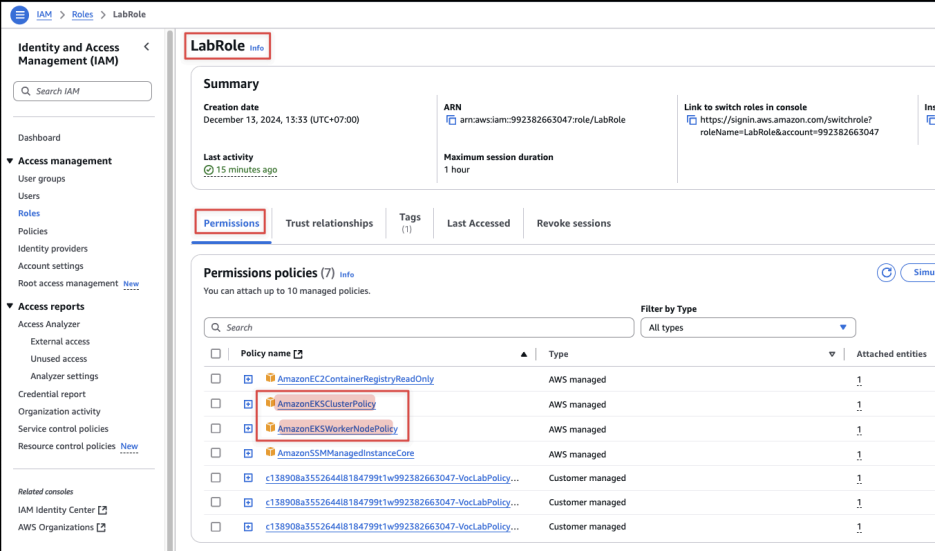Screen dimensions: 935x551
Task: Open Resource control policies in sidebar
Action: point(67,446)
